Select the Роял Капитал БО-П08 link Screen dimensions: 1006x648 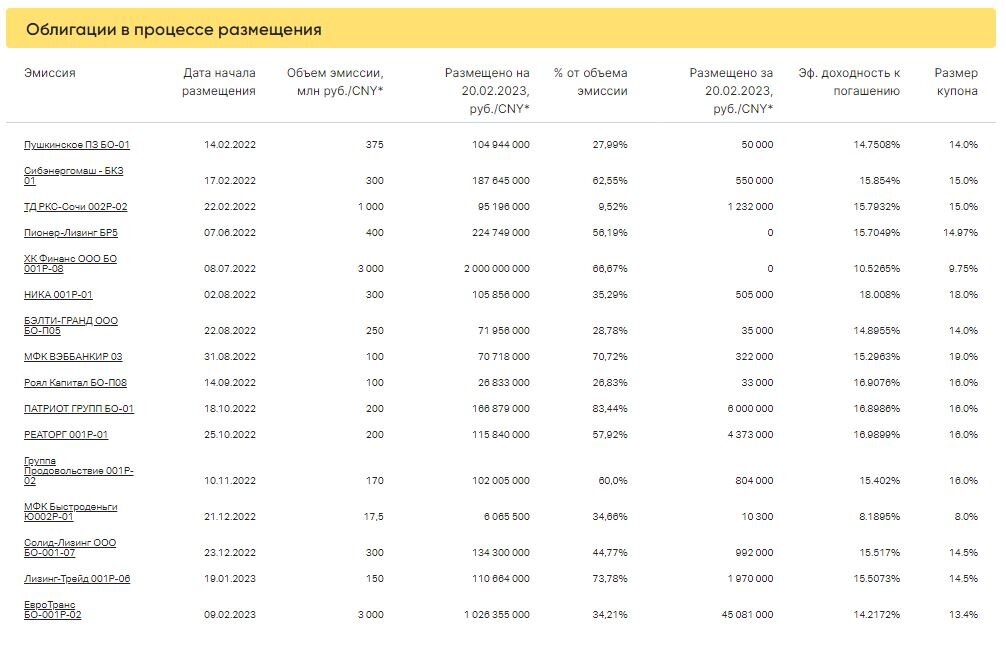pyautogui.click(x=75, y=383)
